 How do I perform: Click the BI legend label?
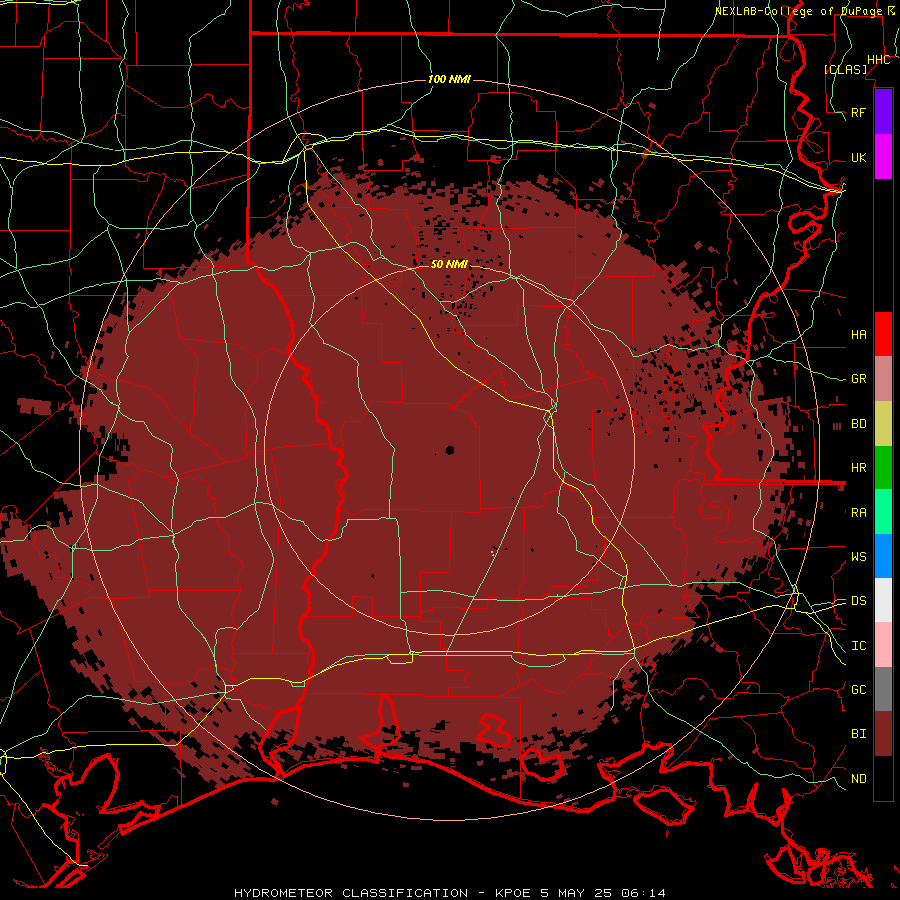click(859, 734)
